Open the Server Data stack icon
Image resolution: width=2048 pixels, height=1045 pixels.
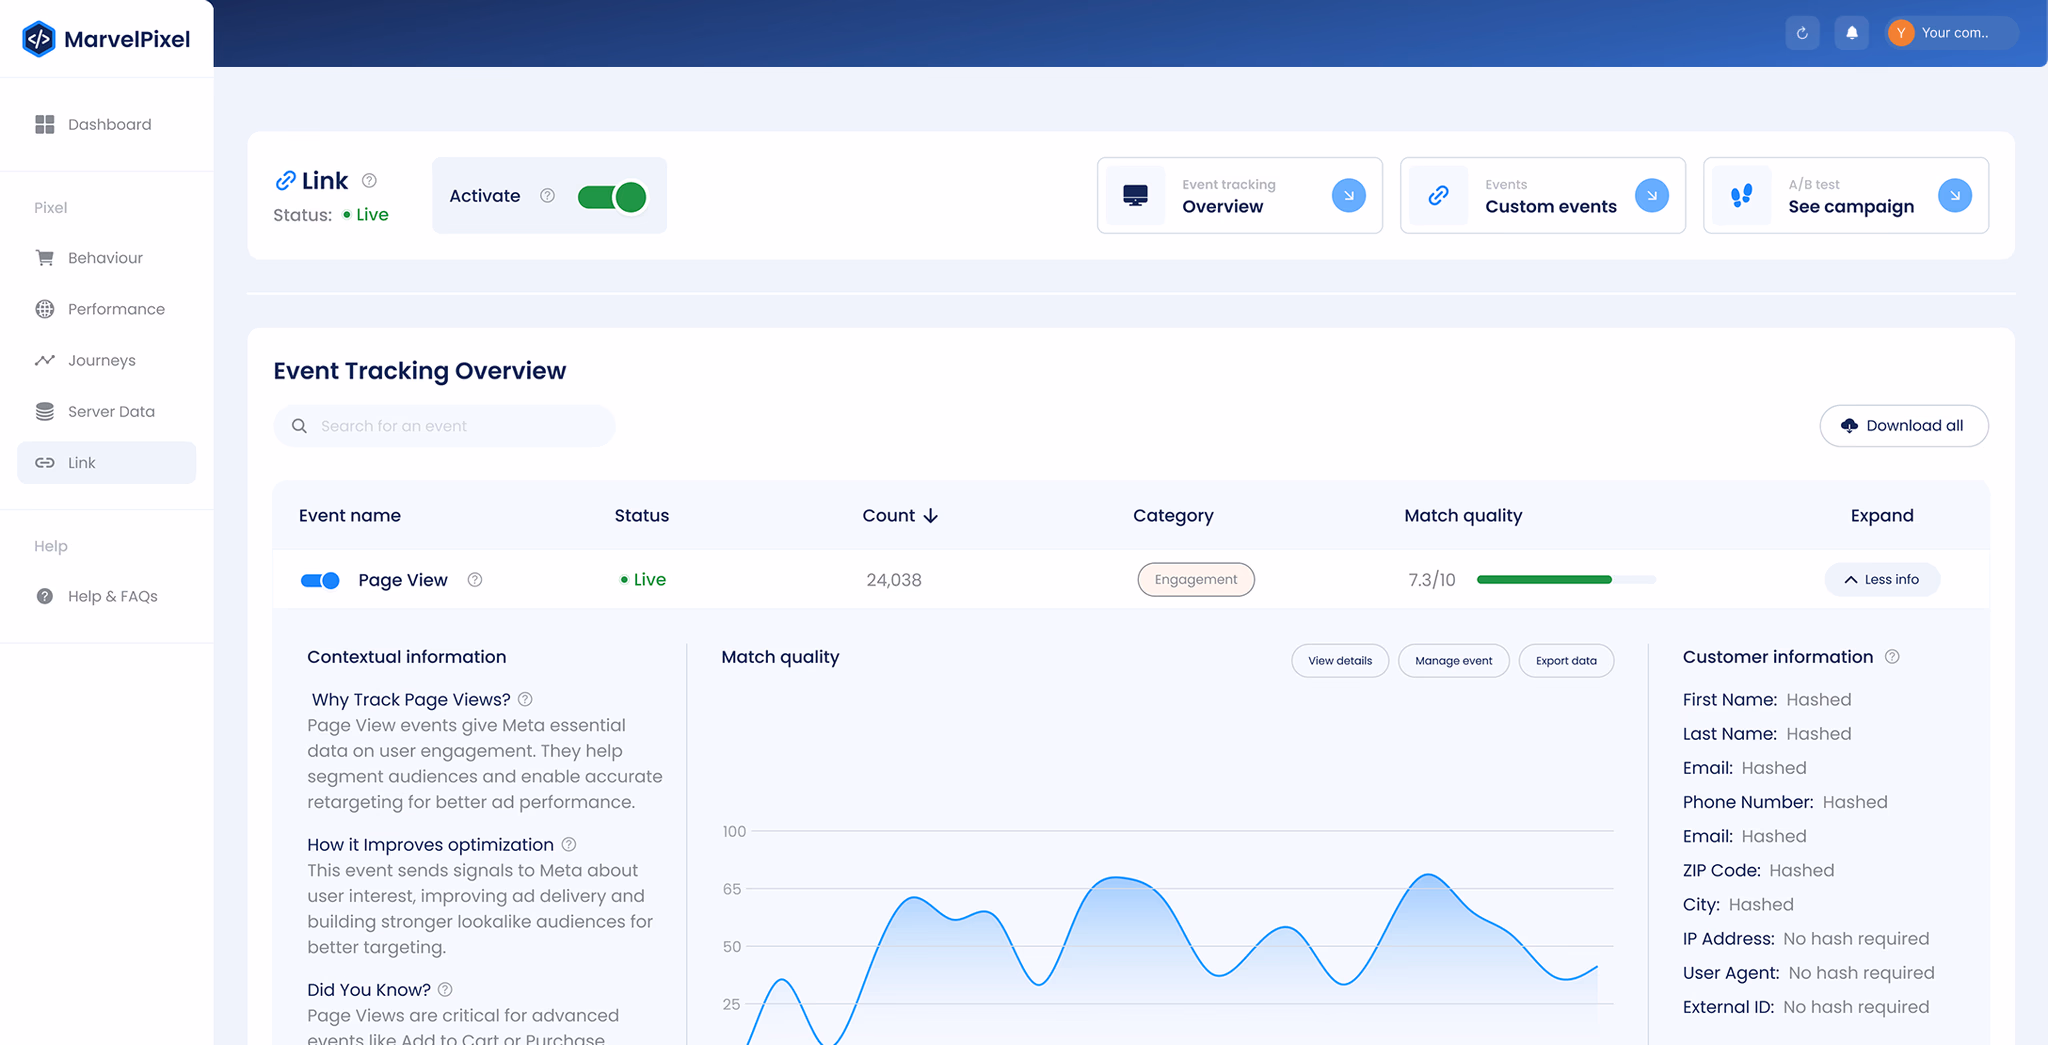44,411
